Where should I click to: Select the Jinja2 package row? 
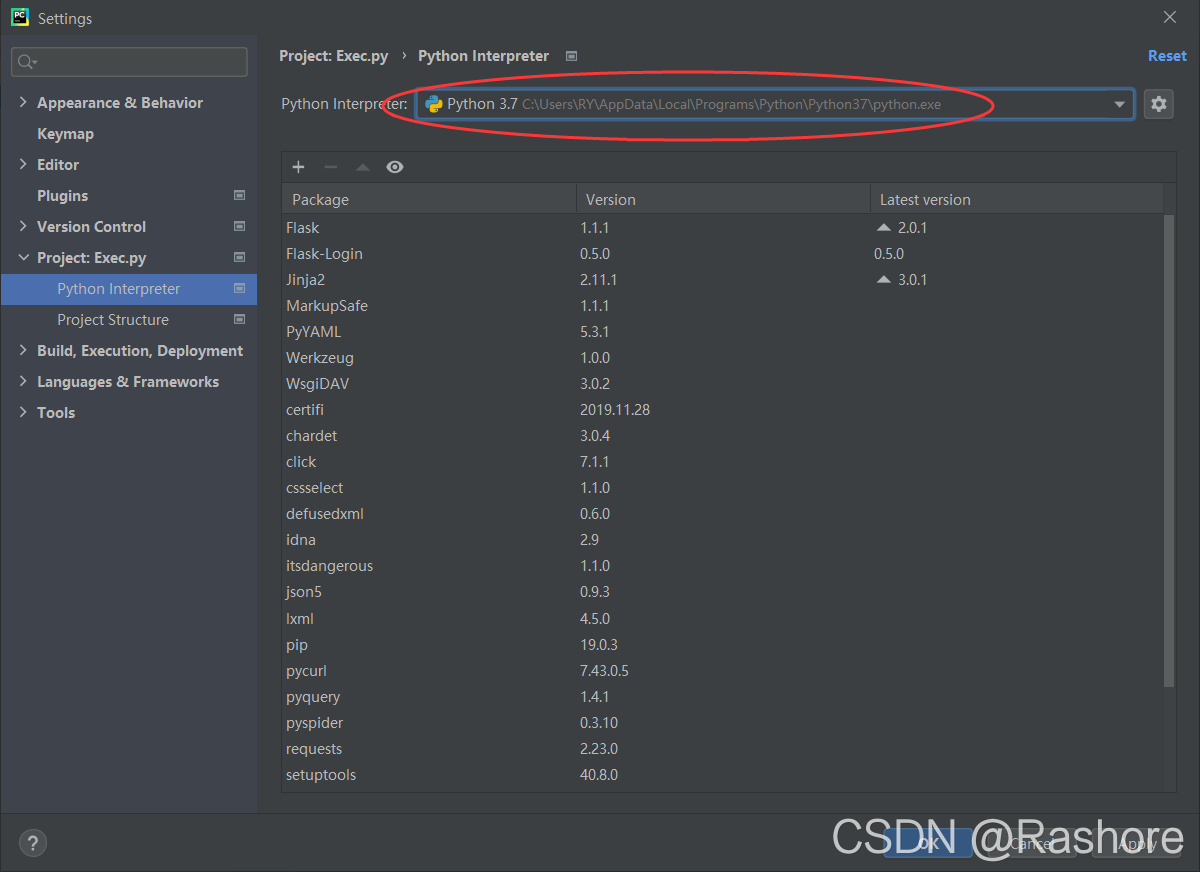(722, 280)
